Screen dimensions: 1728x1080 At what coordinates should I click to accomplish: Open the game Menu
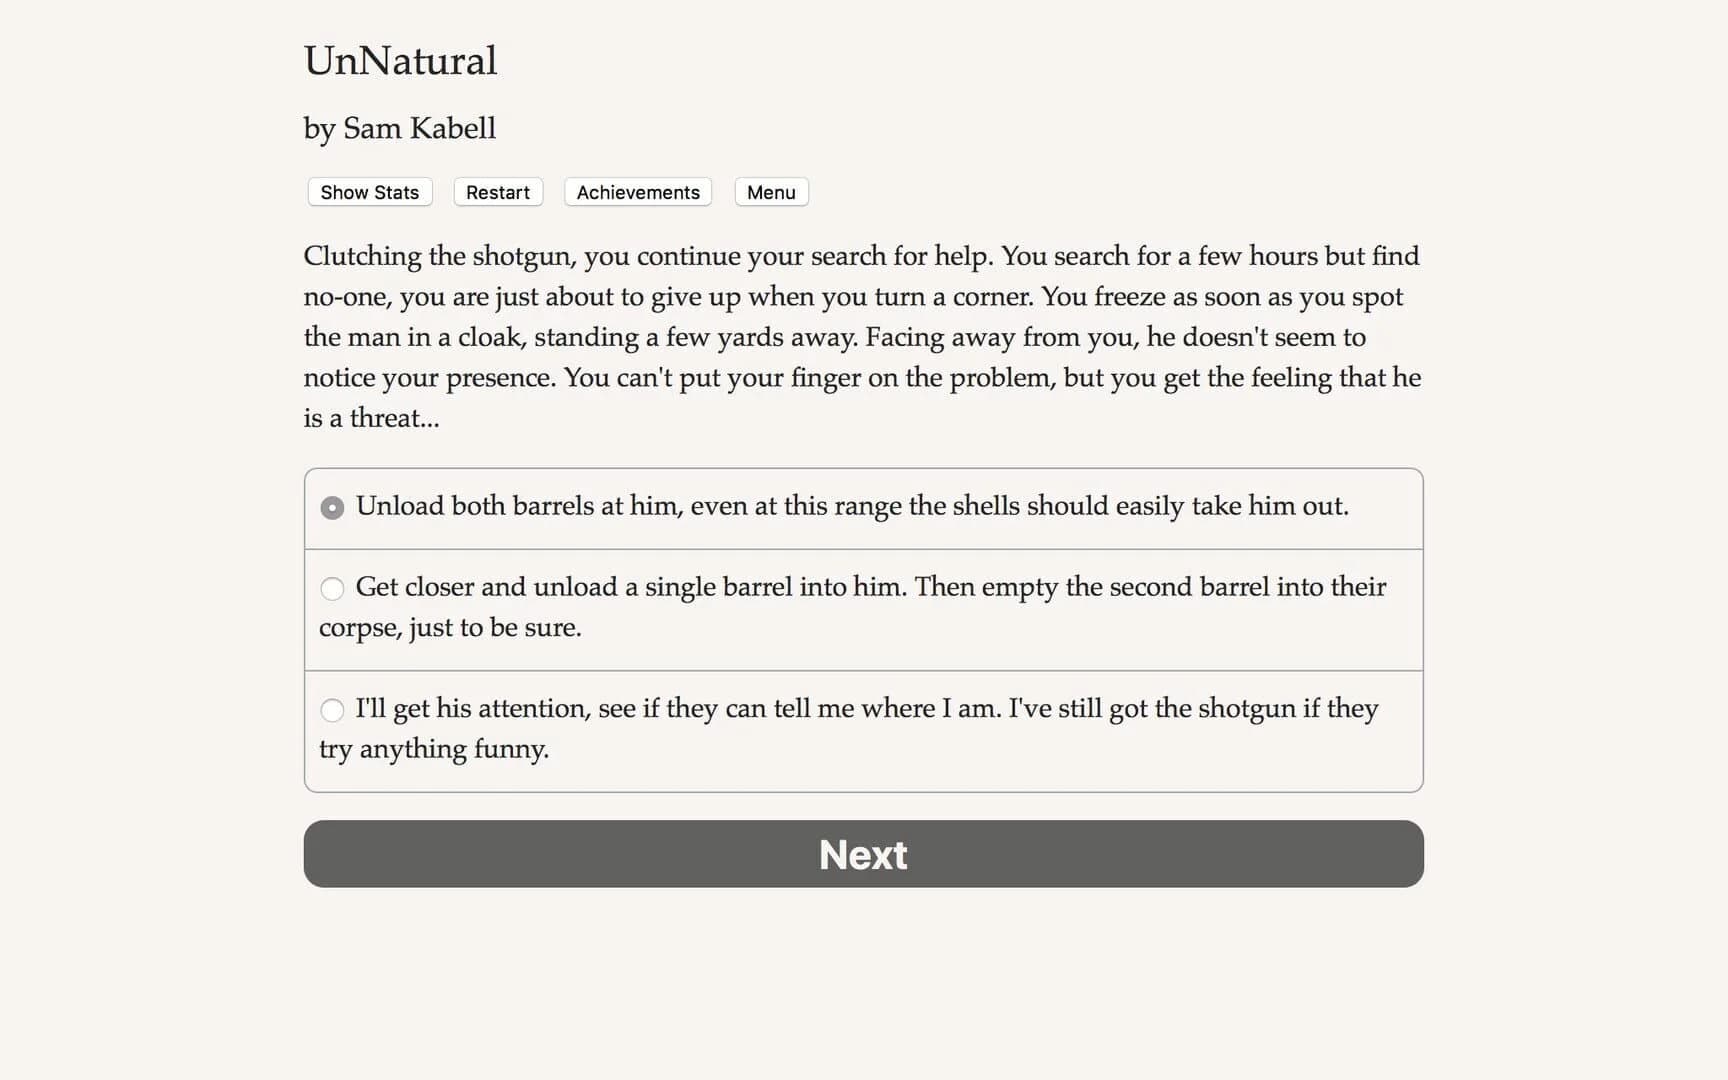(x=770, y=192)
